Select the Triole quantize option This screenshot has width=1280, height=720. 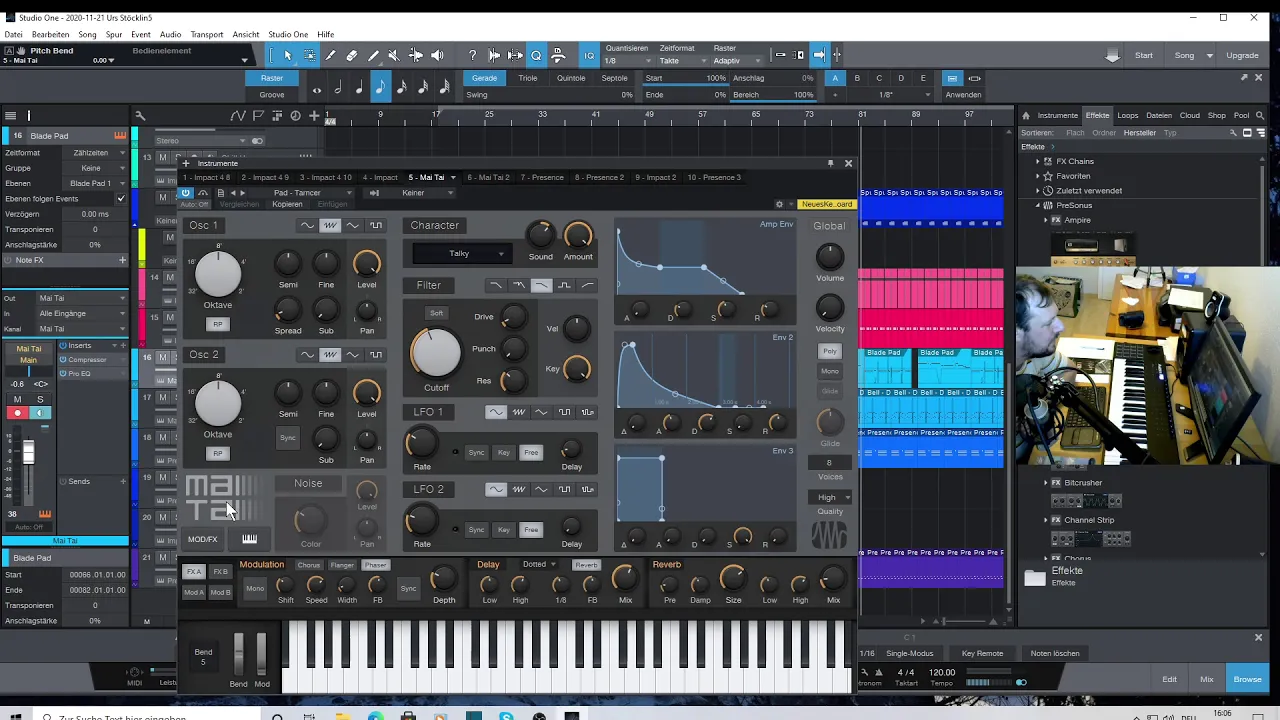point(528,78)
